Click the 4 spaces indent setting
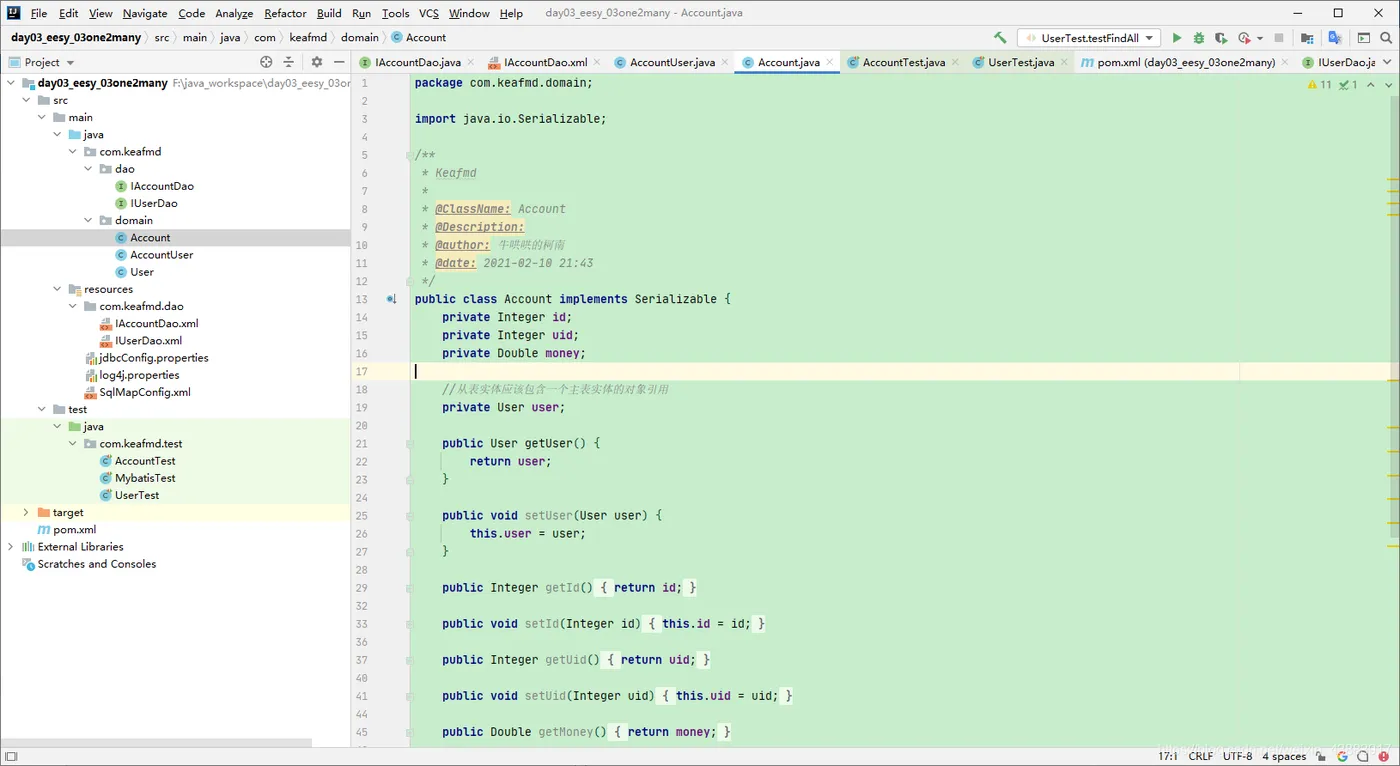The image size is (1400, 766). (1284, 757)
